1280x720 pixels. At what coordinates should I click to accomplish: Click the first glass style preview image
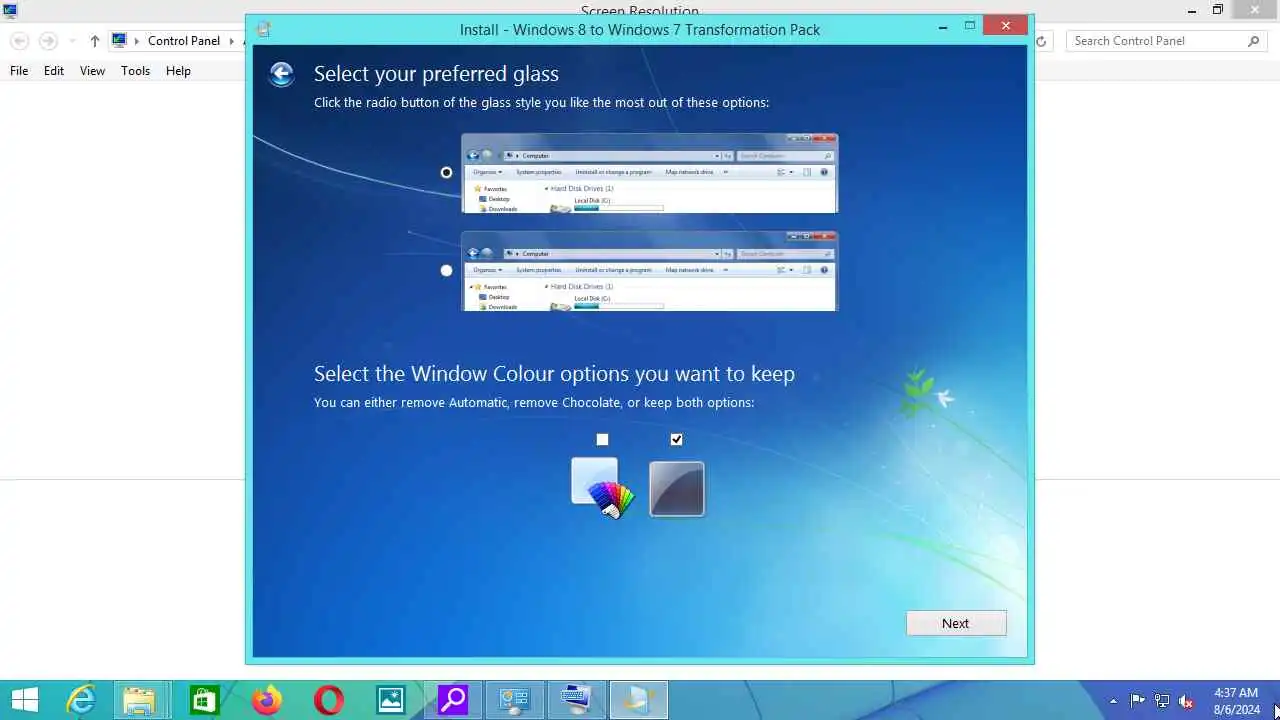(649, 173)
